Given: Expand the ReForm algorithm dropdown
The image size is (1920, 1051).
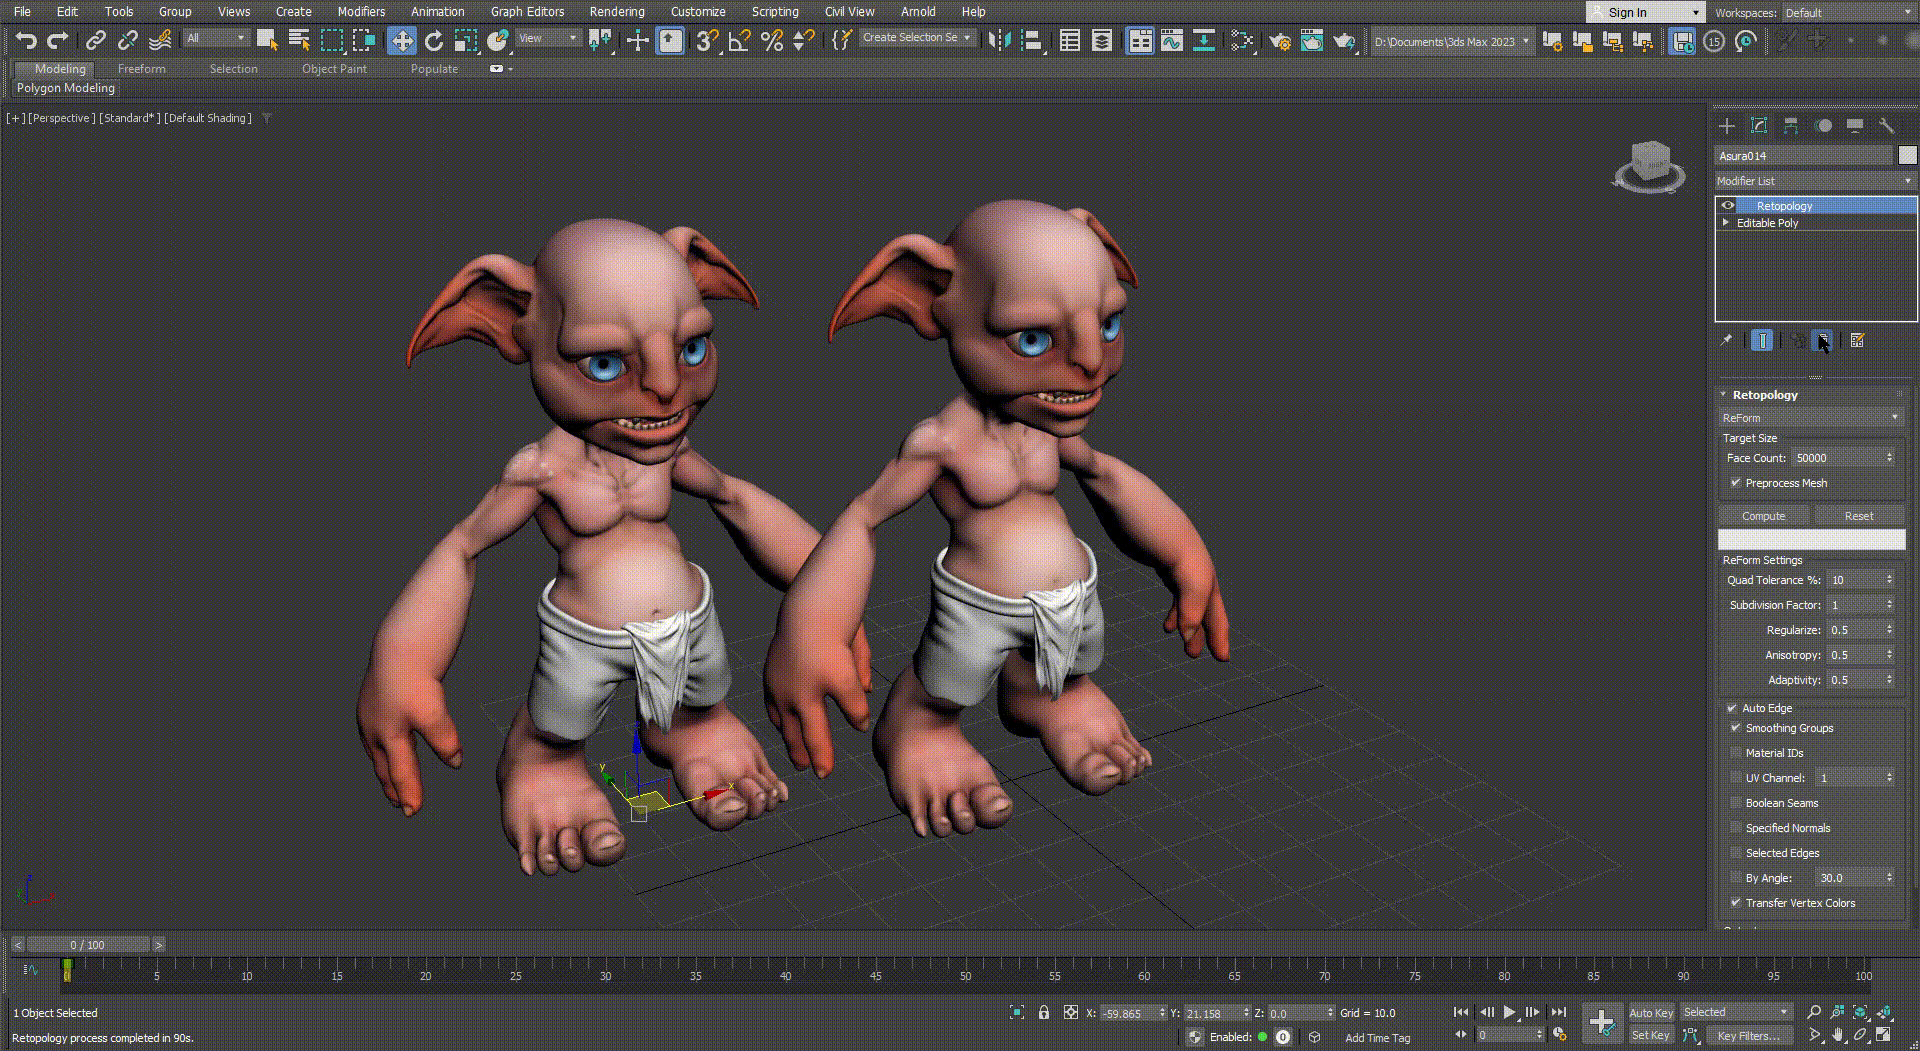Looking at the screenshot, I should (x=1810, y=418).
